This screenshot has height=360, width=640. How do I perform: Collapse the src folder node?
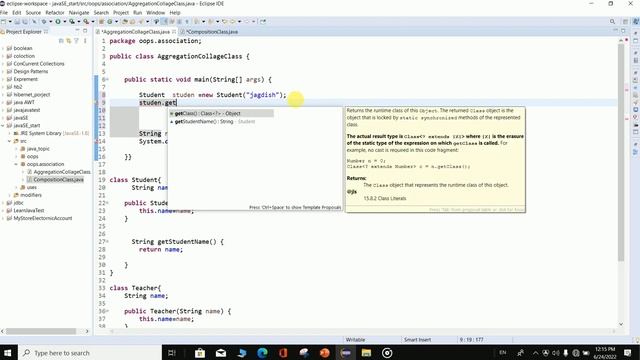[9, 141]
